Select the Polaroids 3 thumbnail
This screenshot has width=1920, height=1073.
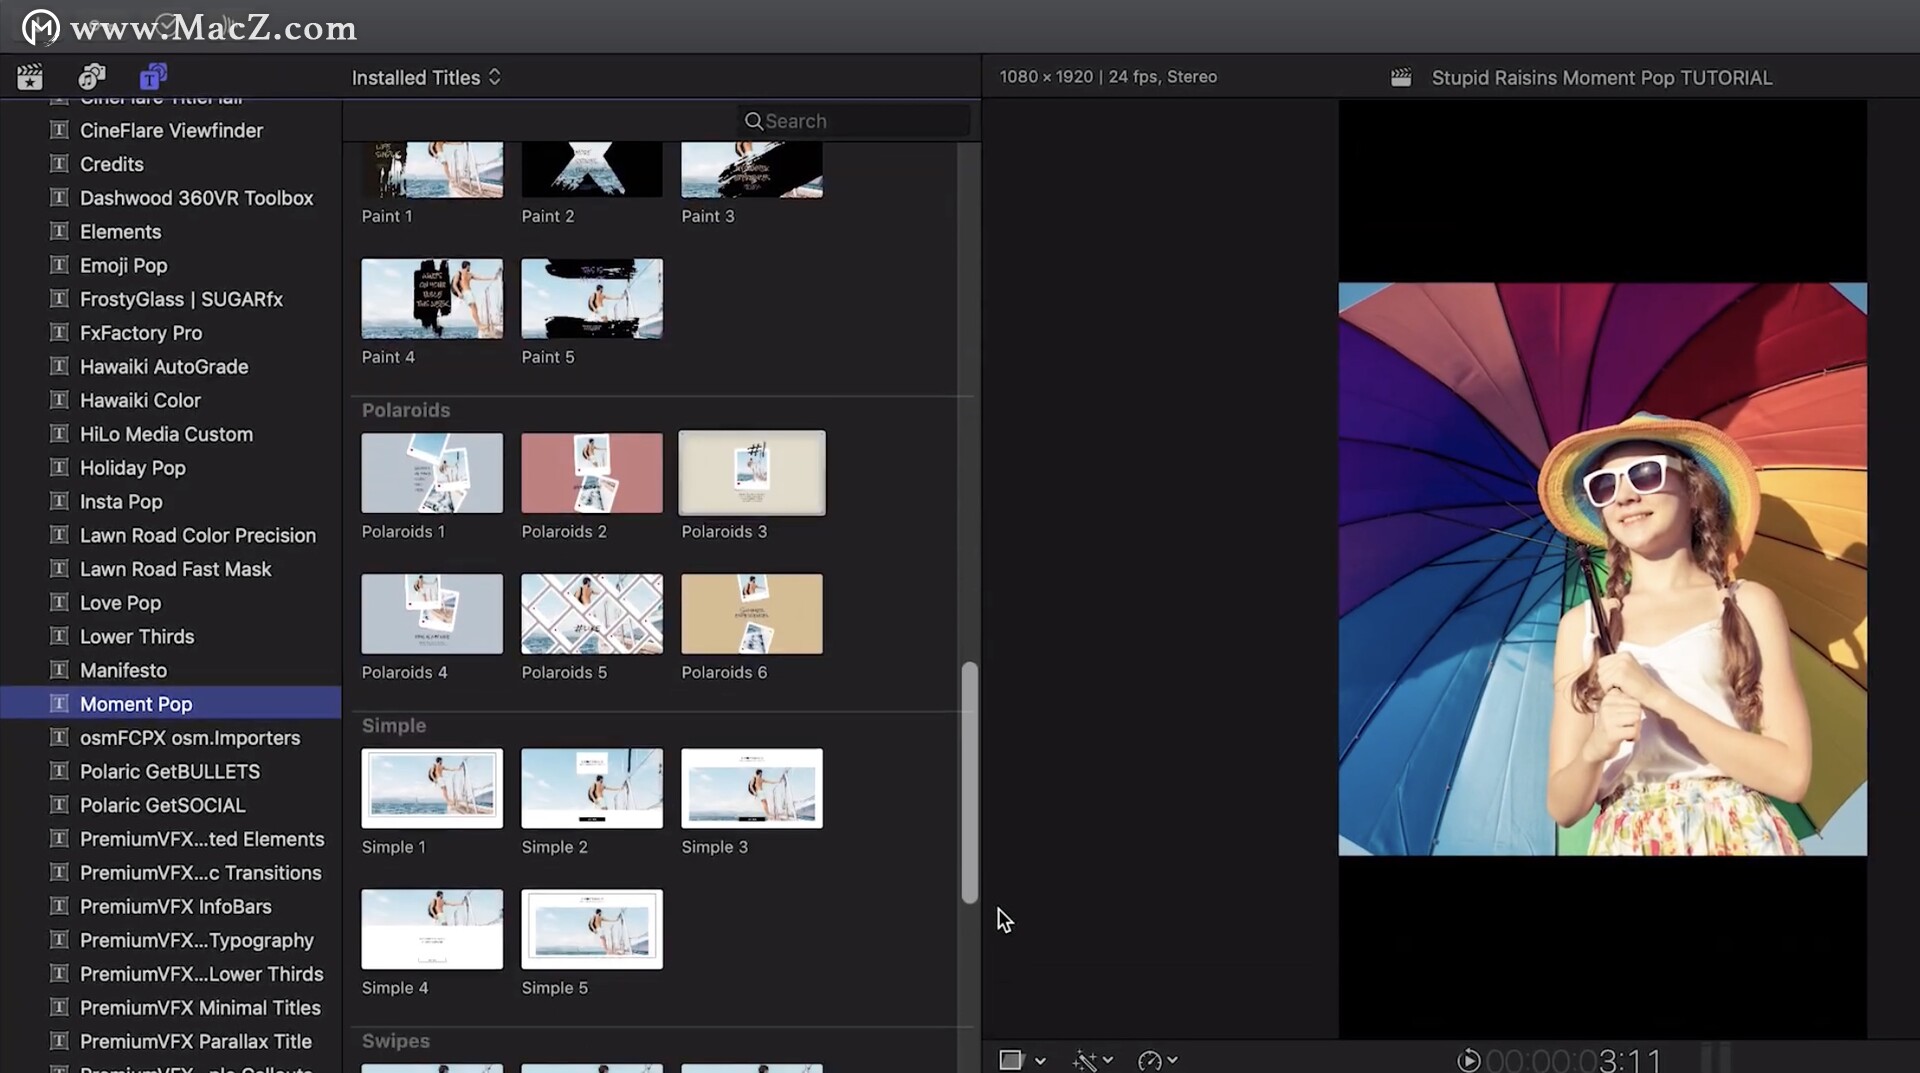(752, 473)
